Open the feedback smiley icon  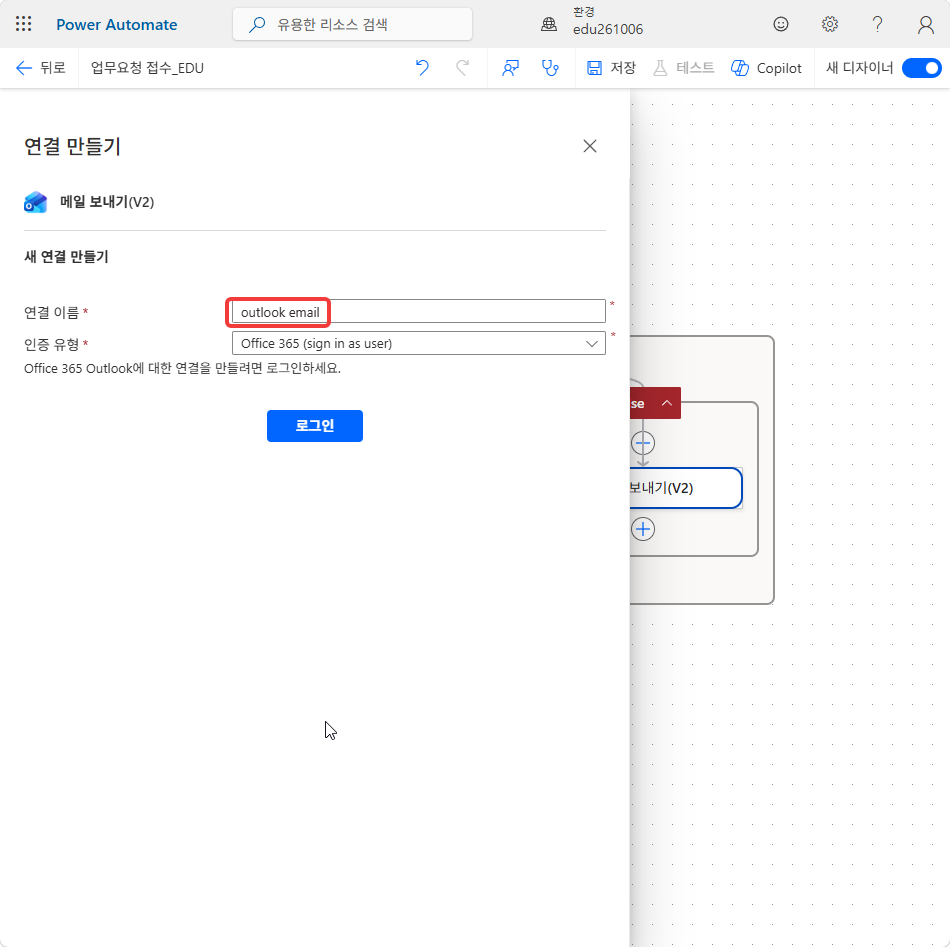pos(781,24)
